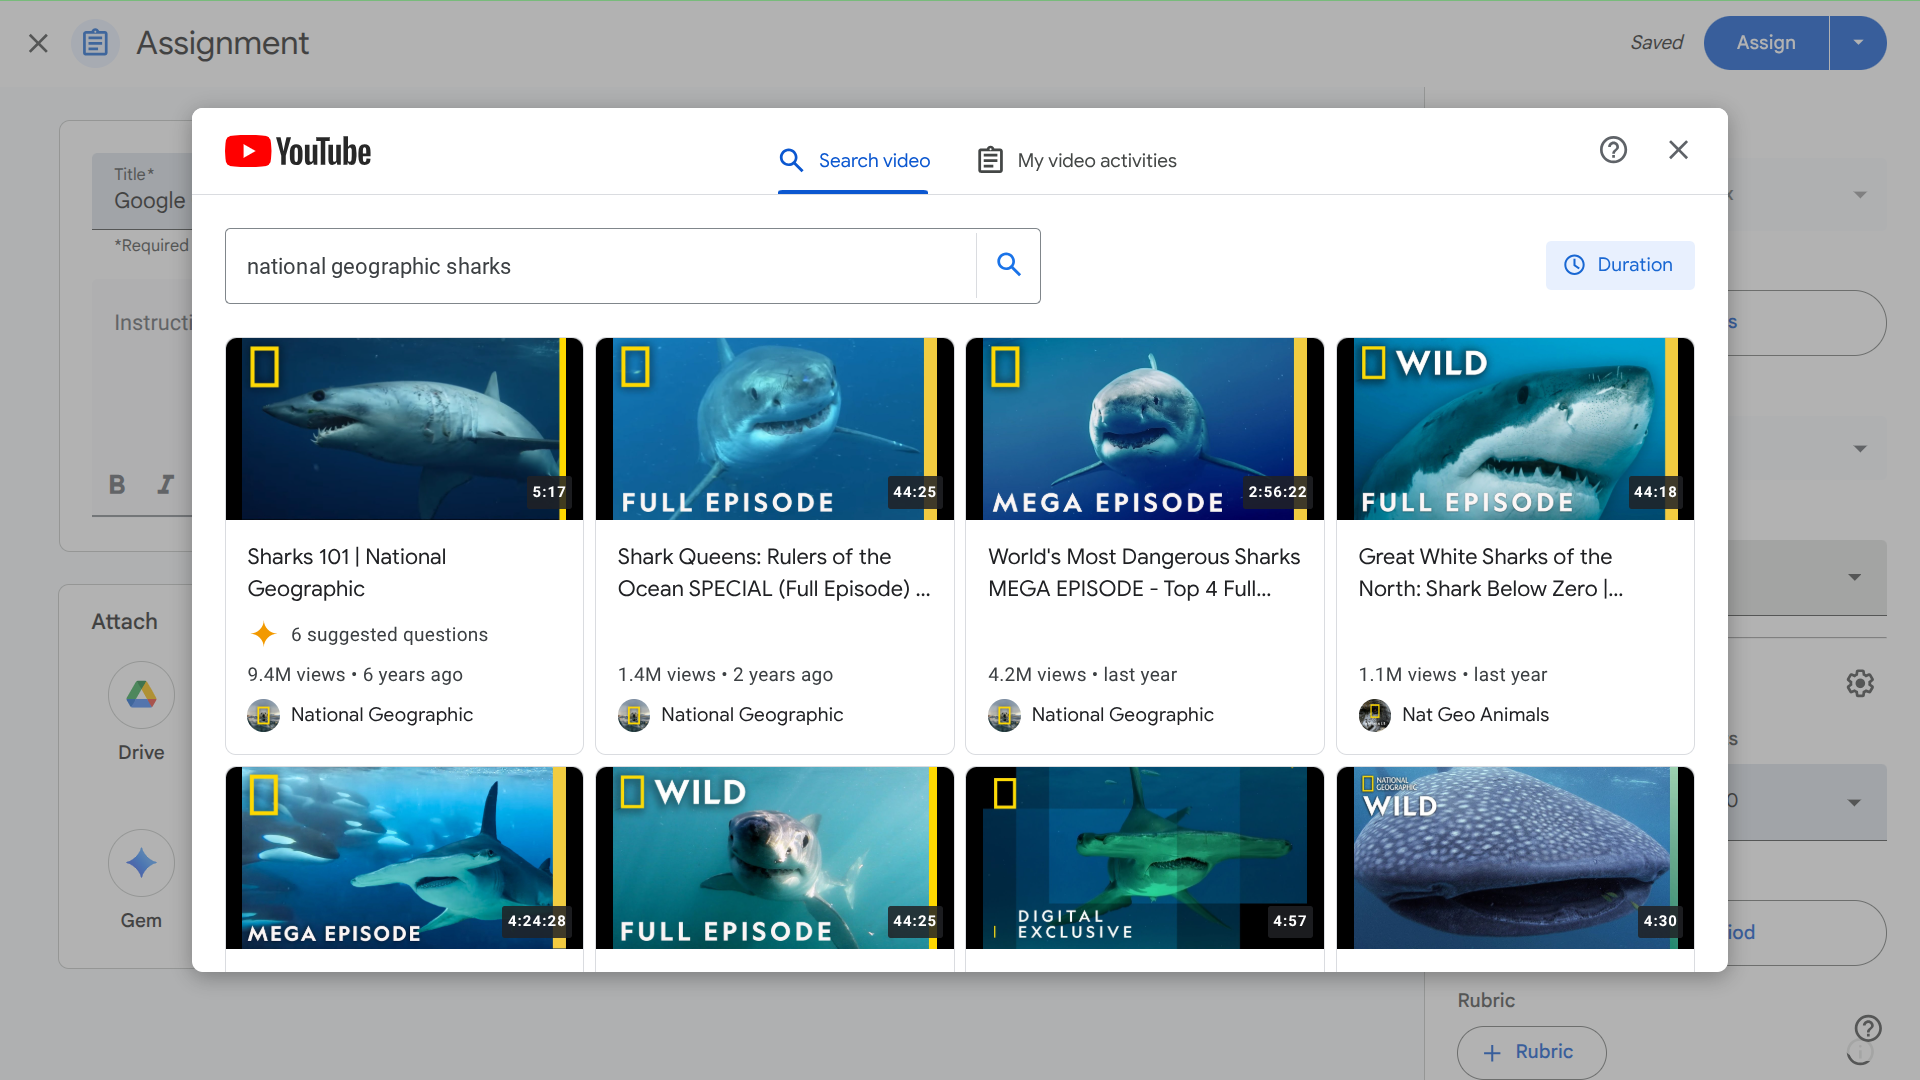Select the Sharks 101 video thumbnail
The height and width of the screenshot is (1080, 1920).
tap(404, 429)
